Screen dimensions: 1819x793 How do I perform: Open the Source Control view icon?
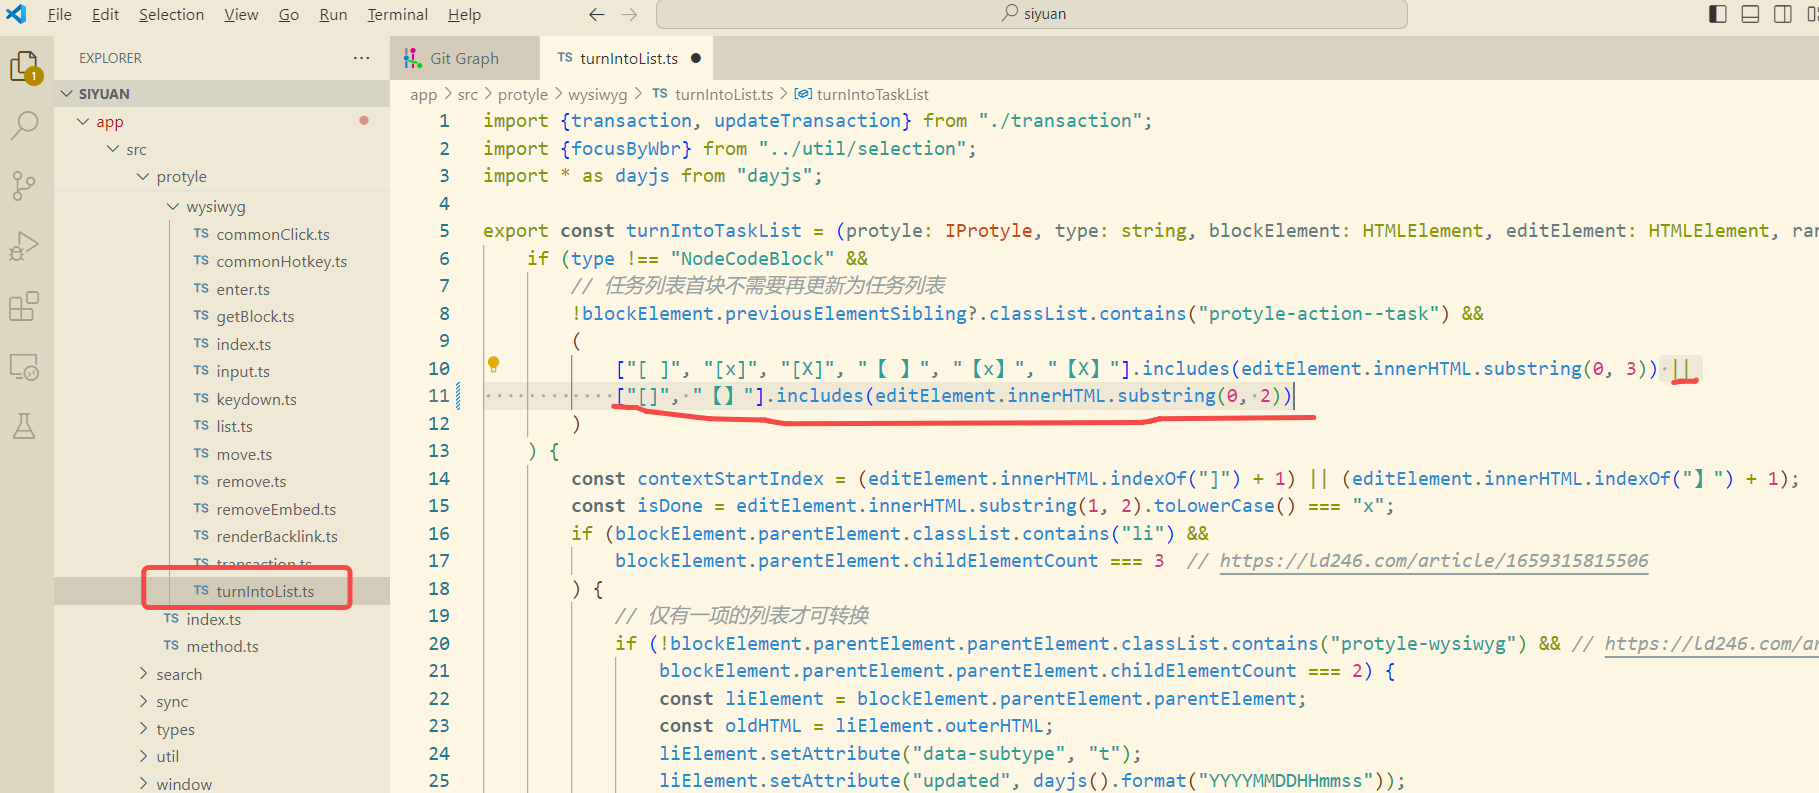coord(24,186)
